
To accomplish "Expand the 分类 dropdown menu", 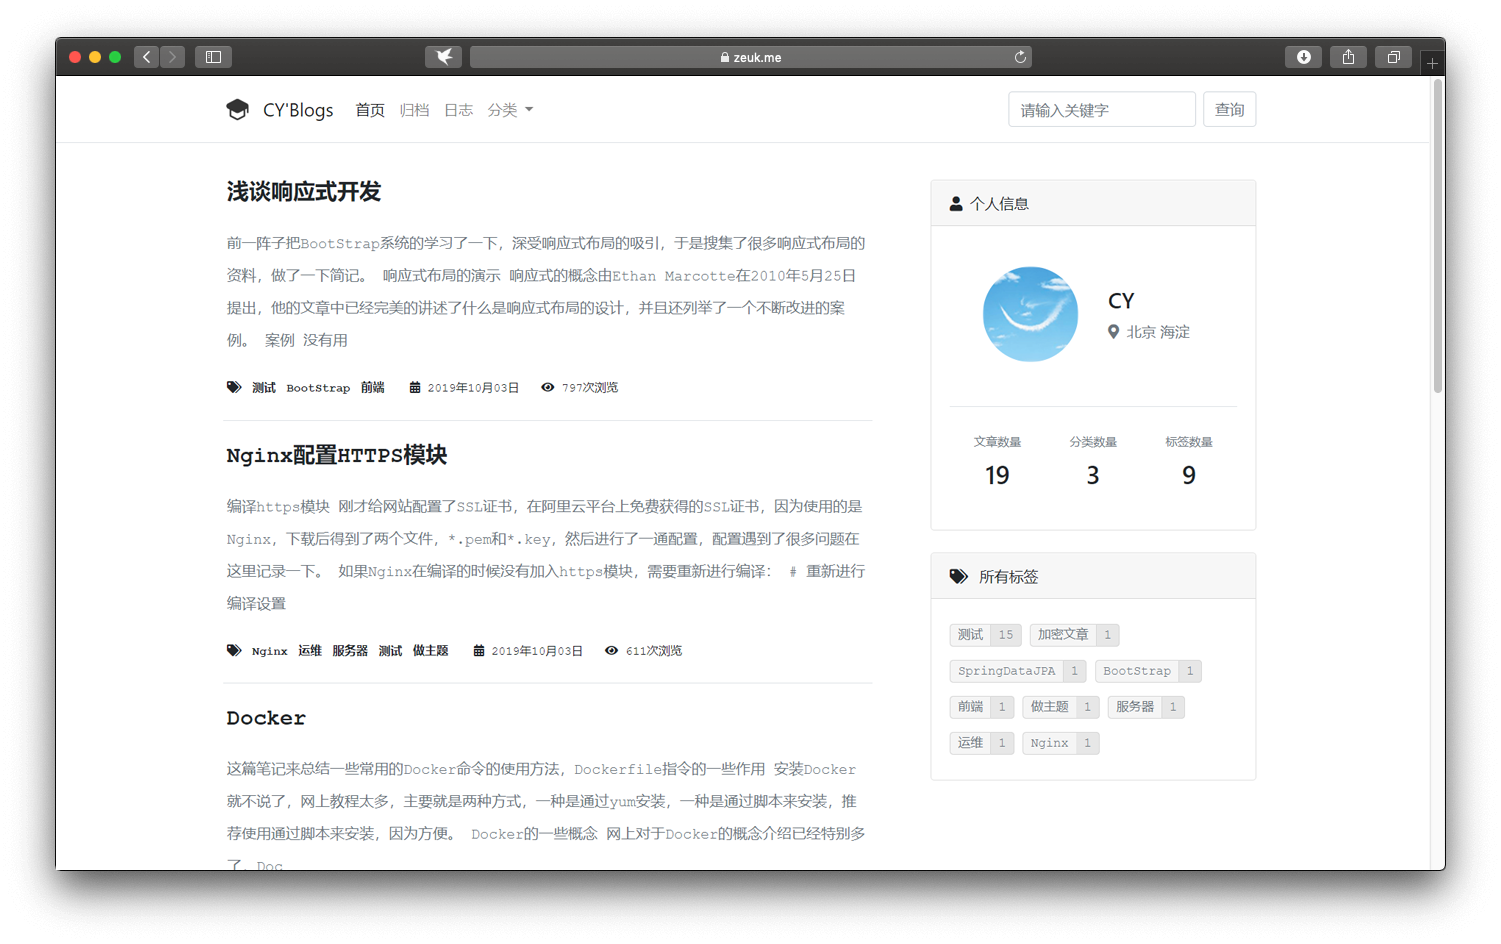I will [510, 110].
